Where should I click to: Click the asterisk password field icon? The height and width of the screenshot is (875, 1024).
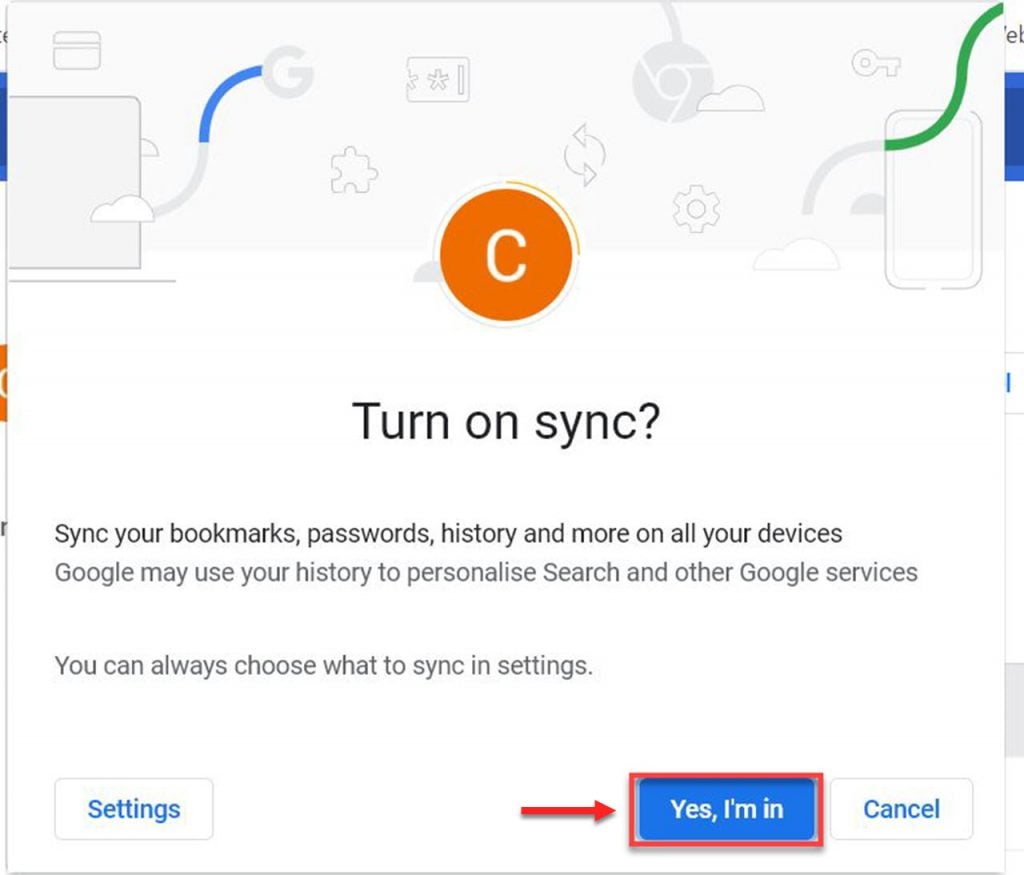click(438, 80)
